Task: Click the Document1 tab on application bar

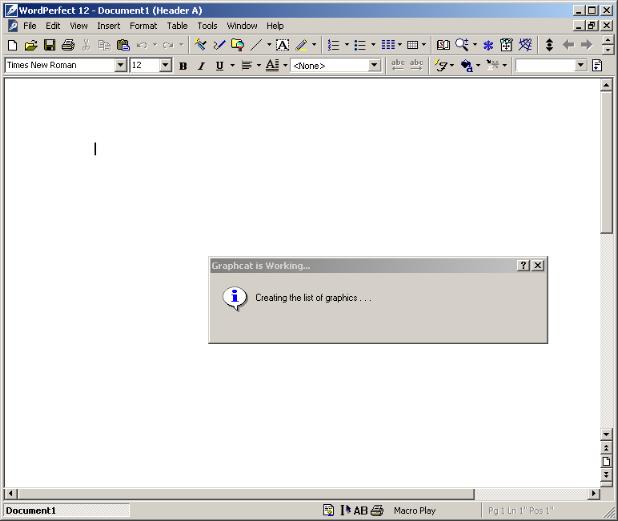Action: tap(67, 511)
